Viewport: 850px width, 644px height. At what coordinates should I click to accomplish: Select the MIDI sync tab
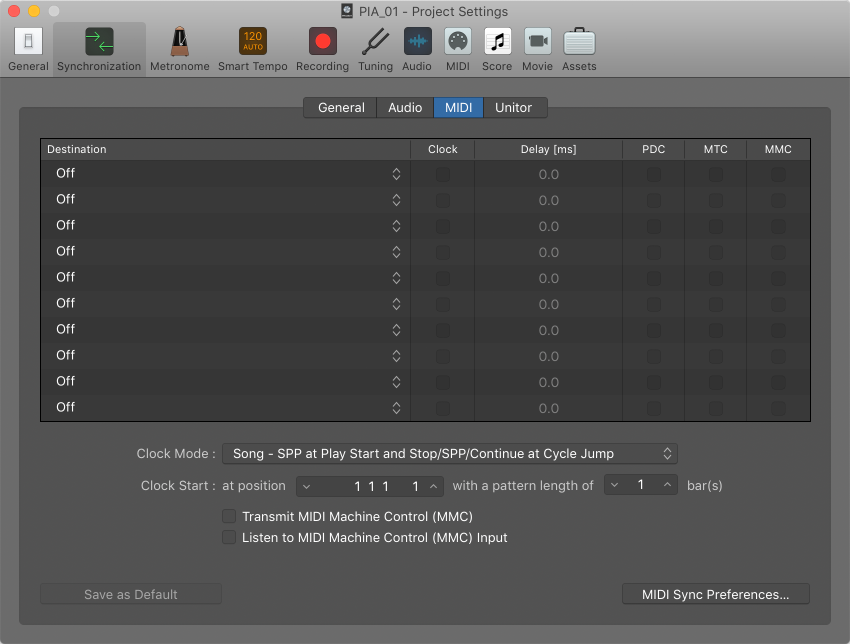(x=459, y=107)
